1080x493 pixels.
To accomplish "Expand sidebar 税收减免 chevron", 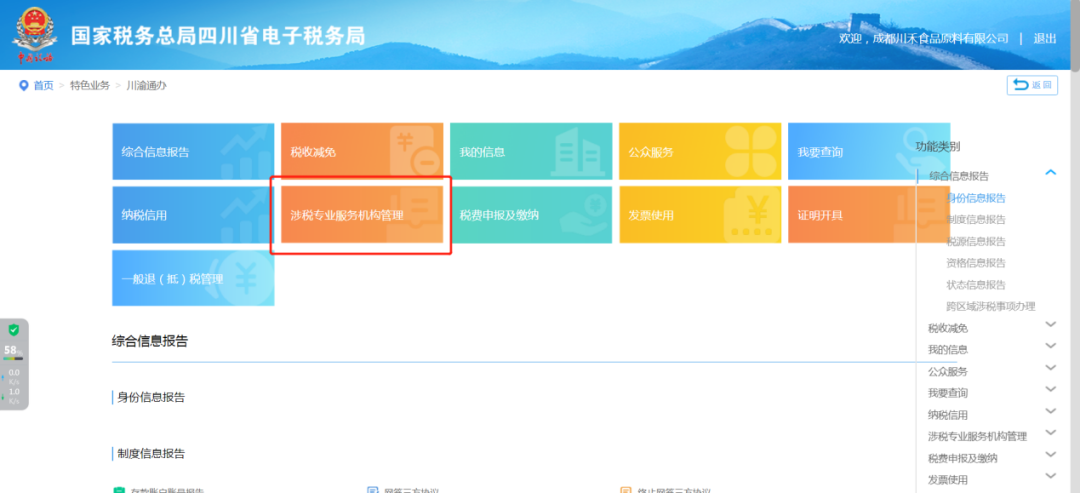I will click(x=1050, y=324).
